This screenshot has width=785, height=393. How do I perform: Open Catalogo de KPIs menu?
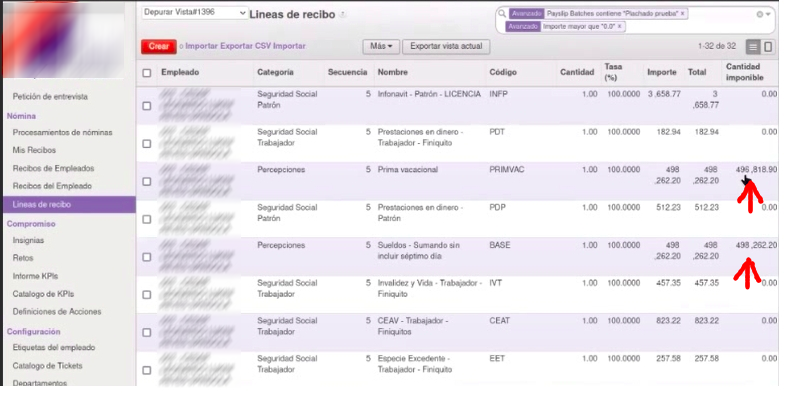[43, 294]
